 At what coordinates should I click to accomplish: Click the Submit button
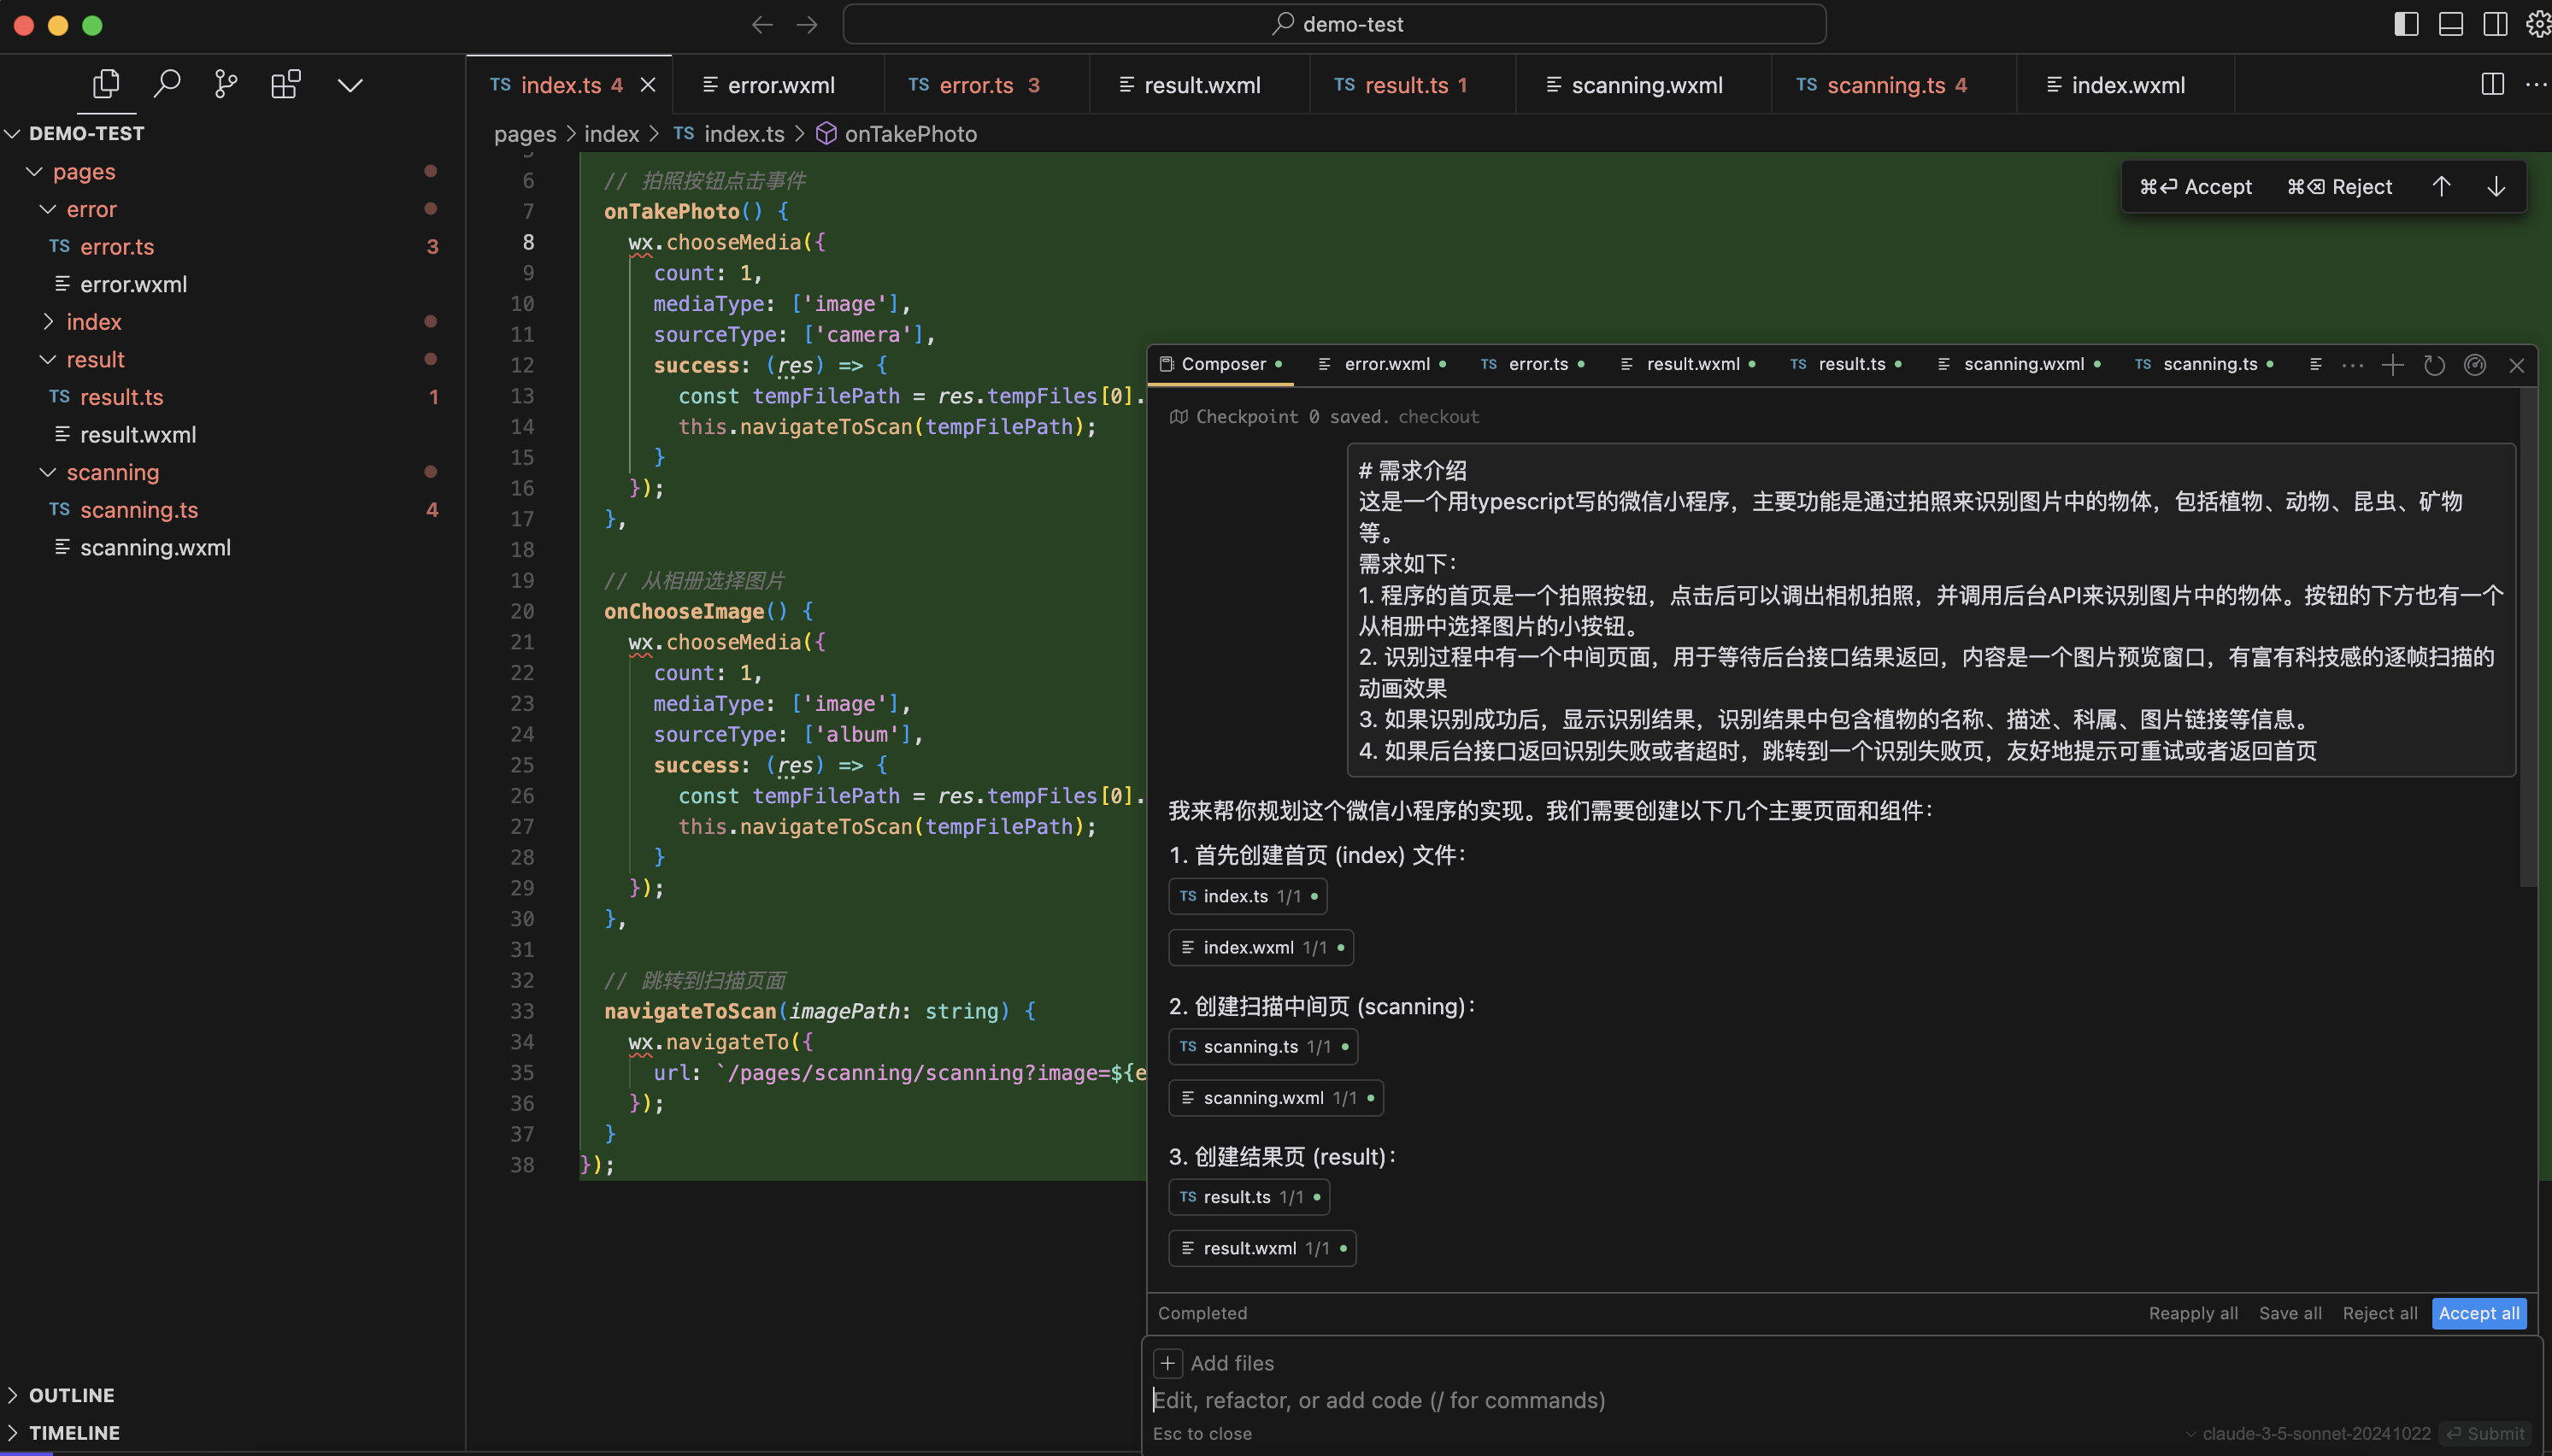2485,1433
